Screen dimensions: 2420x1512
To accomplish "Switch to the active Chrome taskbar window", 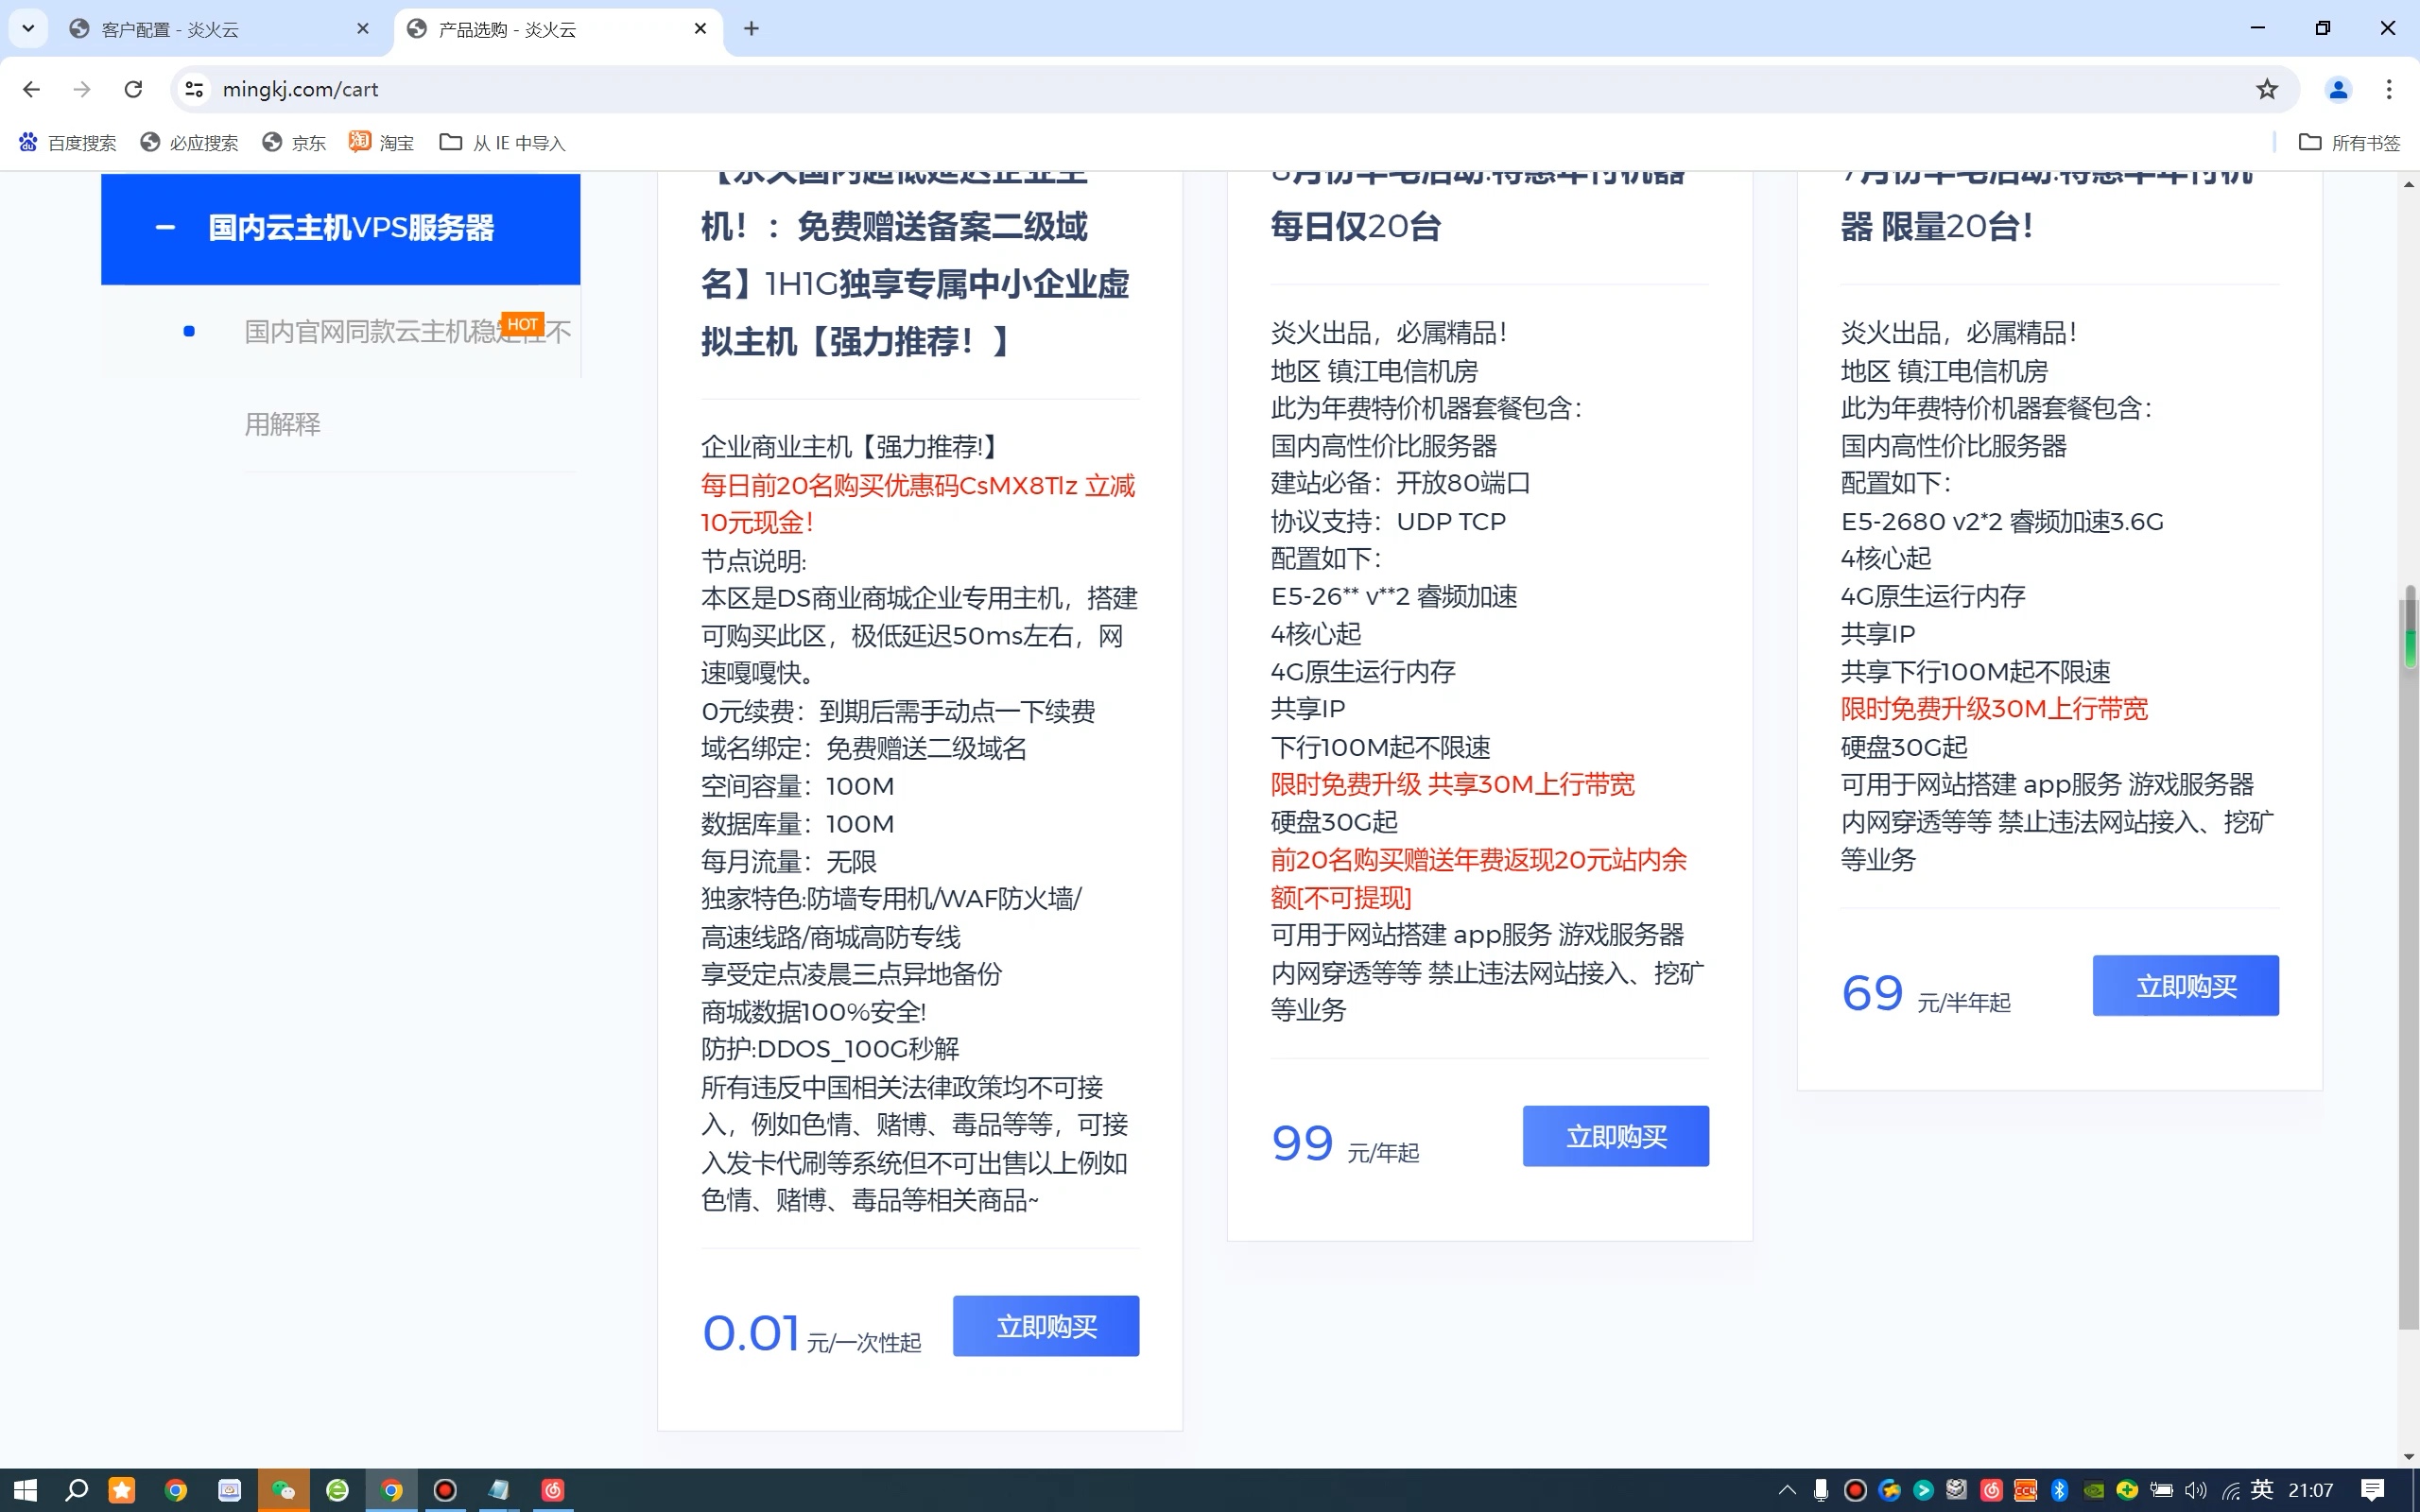I will (x=391, y=1490).
